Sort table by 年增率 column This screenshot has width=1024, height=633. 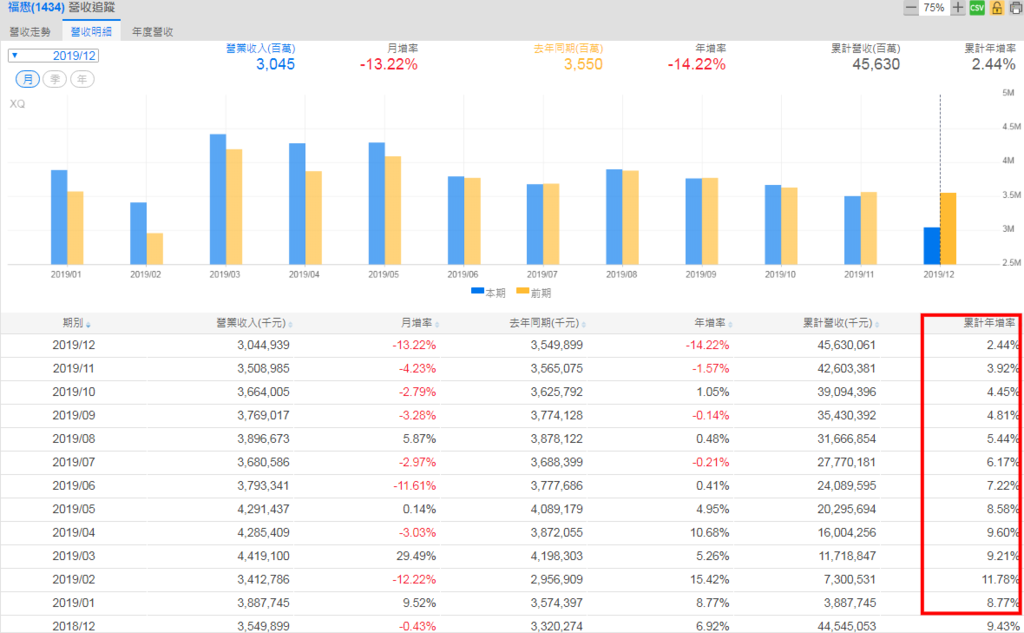coord(712,323)
